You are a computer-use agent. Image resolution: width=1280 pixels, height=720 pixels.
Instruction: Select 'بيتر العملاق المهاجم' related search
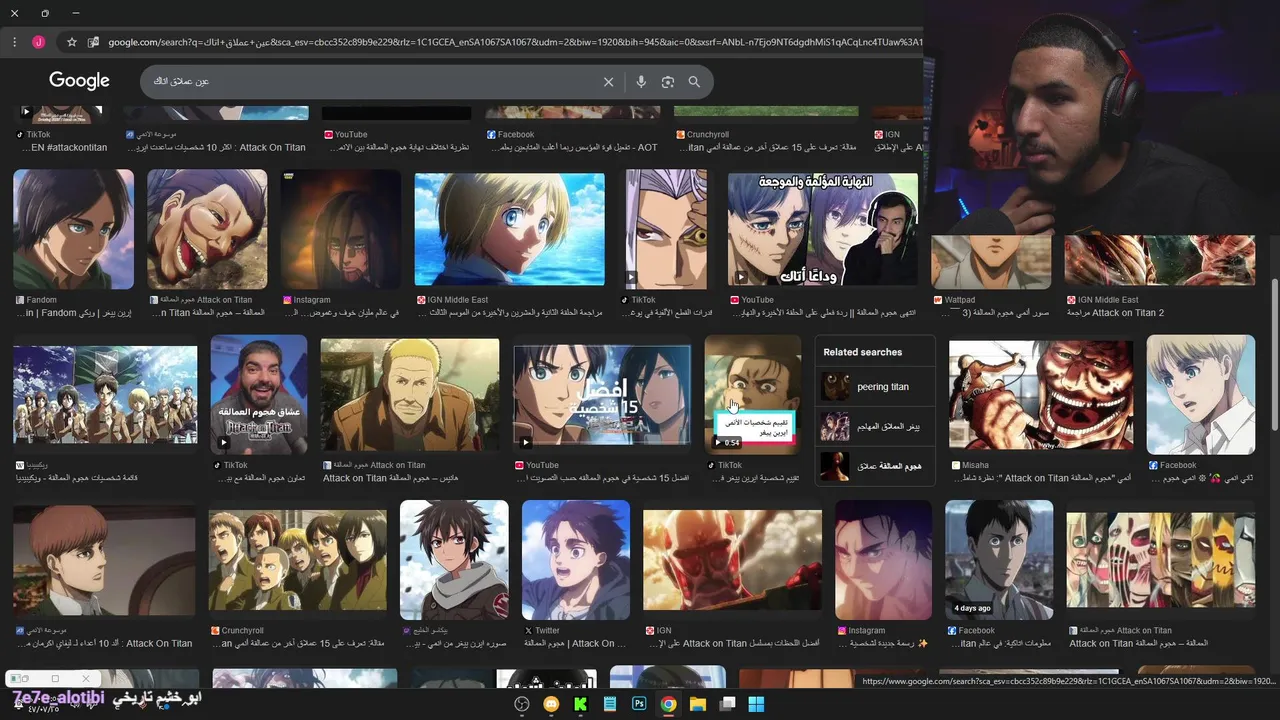pyautogui.click(x=875, y=427)
